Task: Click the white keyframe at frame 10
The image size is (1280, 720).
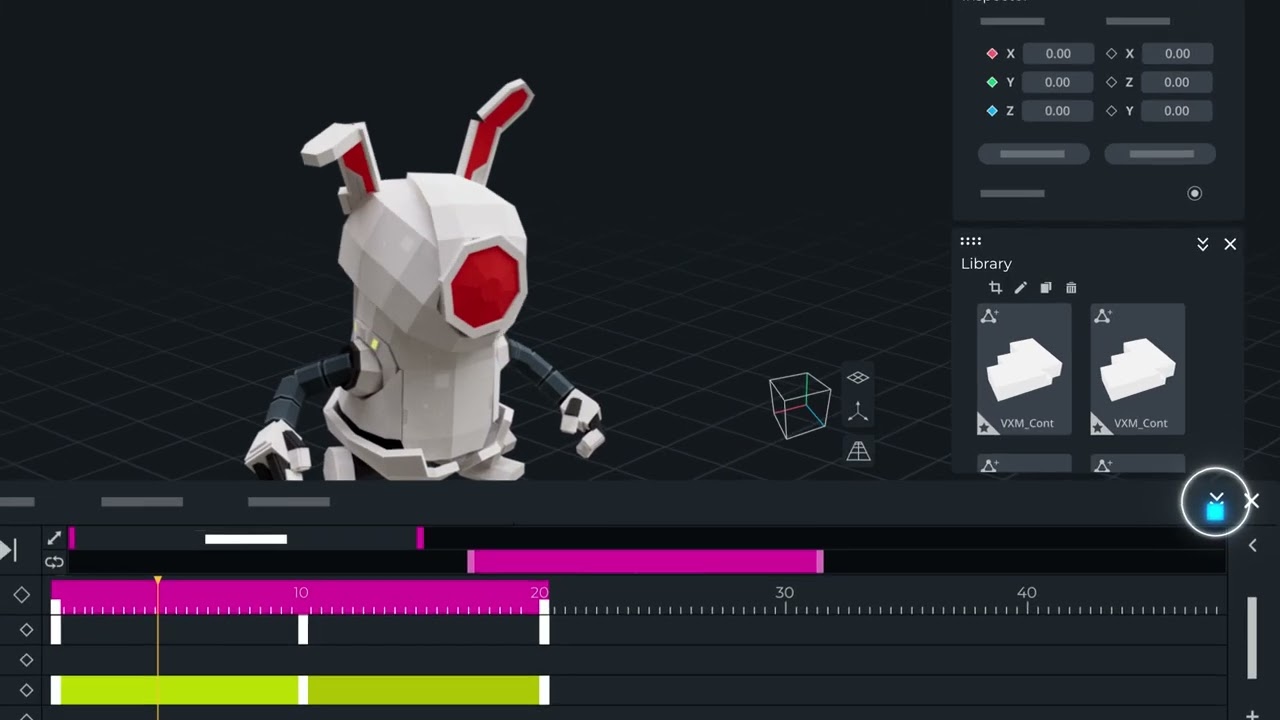Action: point(303,630)
